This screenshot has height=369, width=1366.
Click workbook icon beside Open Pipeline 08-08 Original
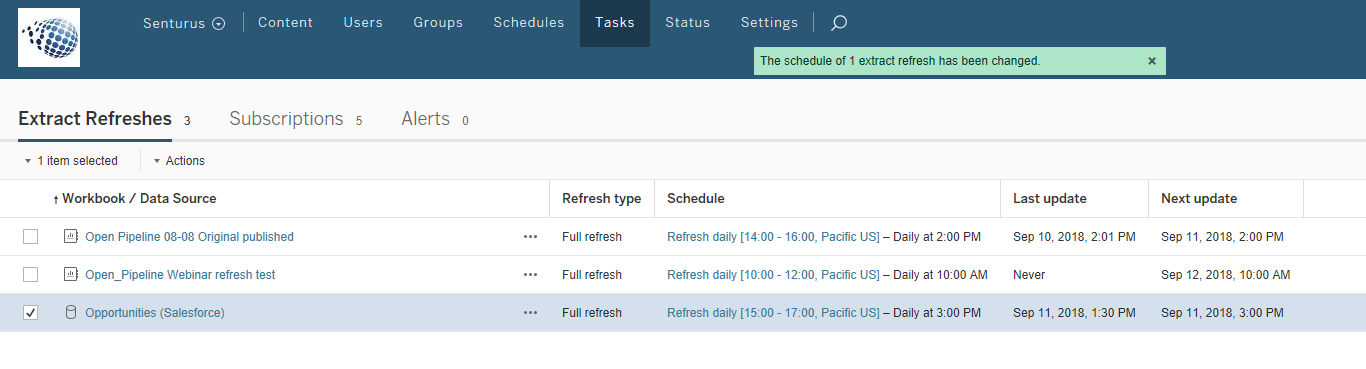pos(70,237)
